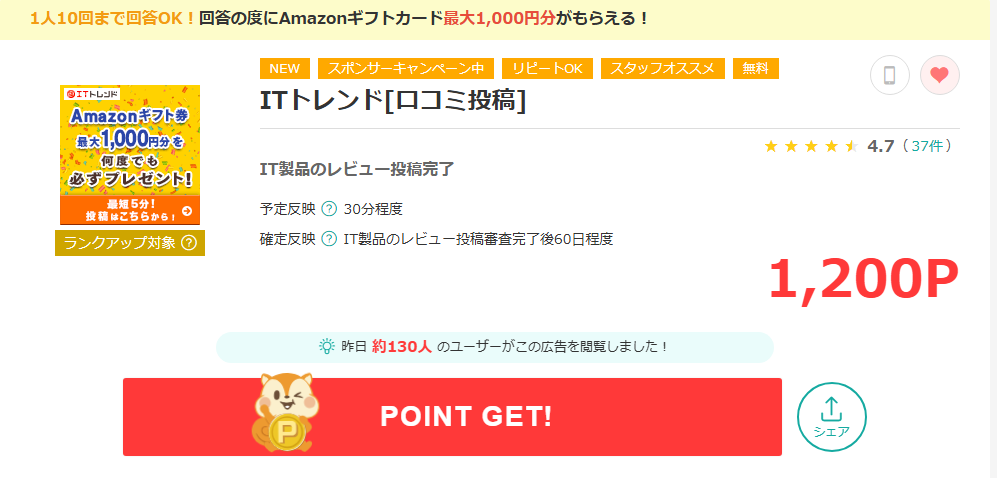This screenshot has height=478, width=997.
Task: Select the NEW tag label
Action: tap(285, 69)
